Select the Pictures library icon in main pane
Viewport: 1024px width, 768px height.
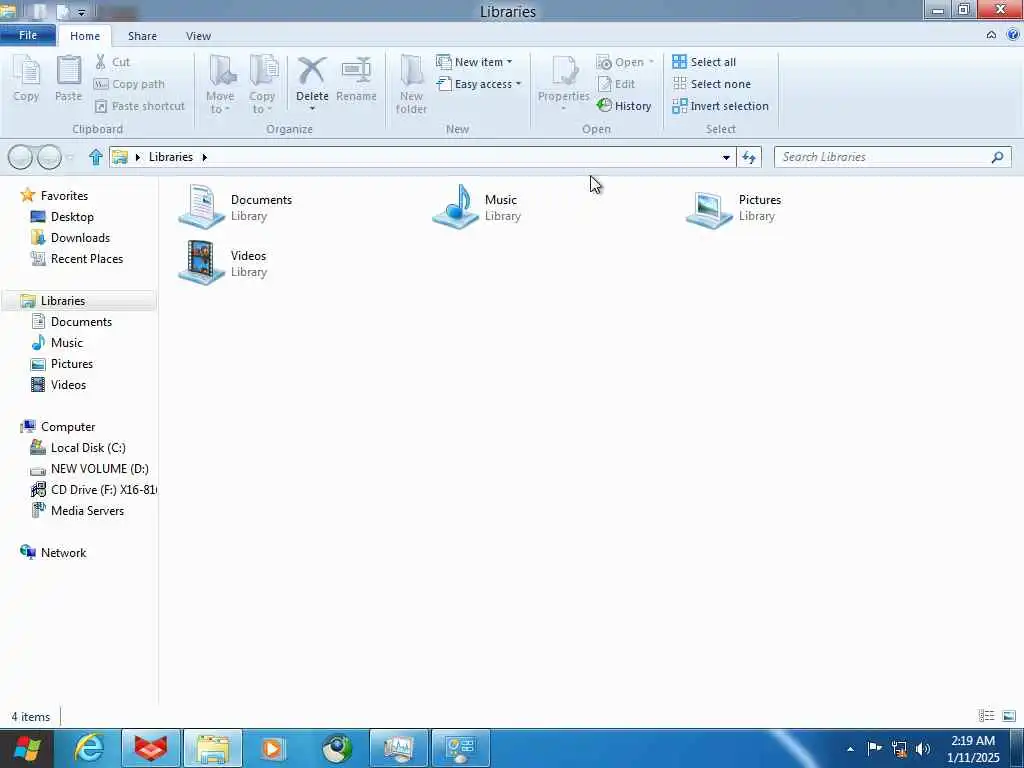tap(709, 209)
